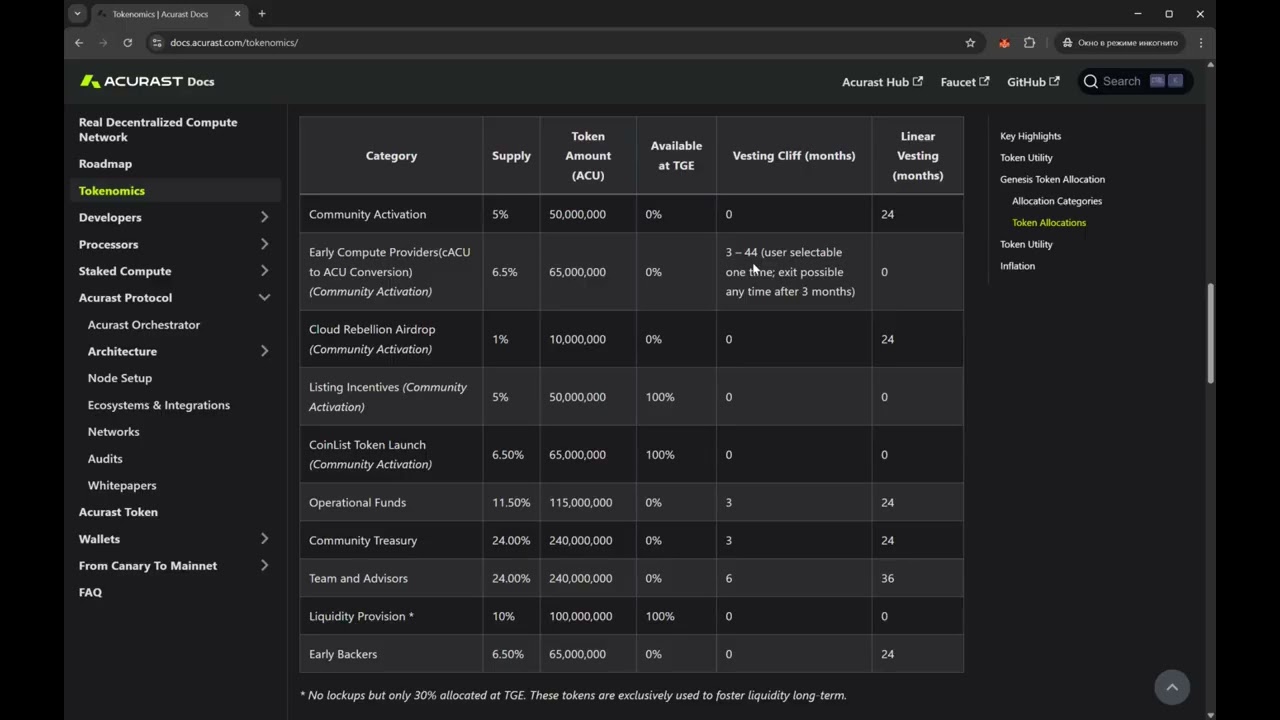The width and height of the screenshot is (1280, 720).
Task: Click the search magnifier icon
Action: tap(1091, 81)
